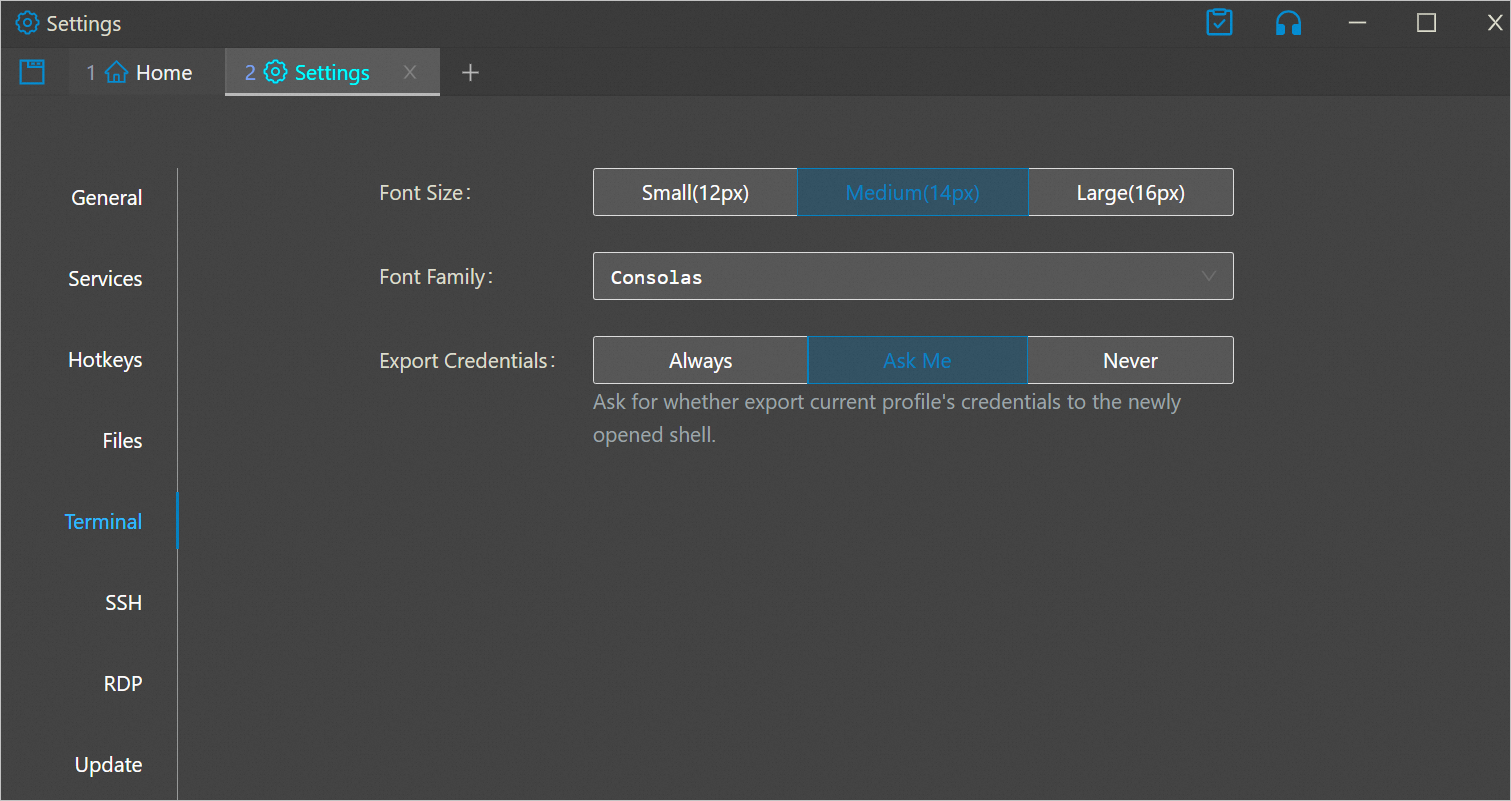Minimize the Settings window
This screenshot has width=1511, height=801.
point(1357,23)
